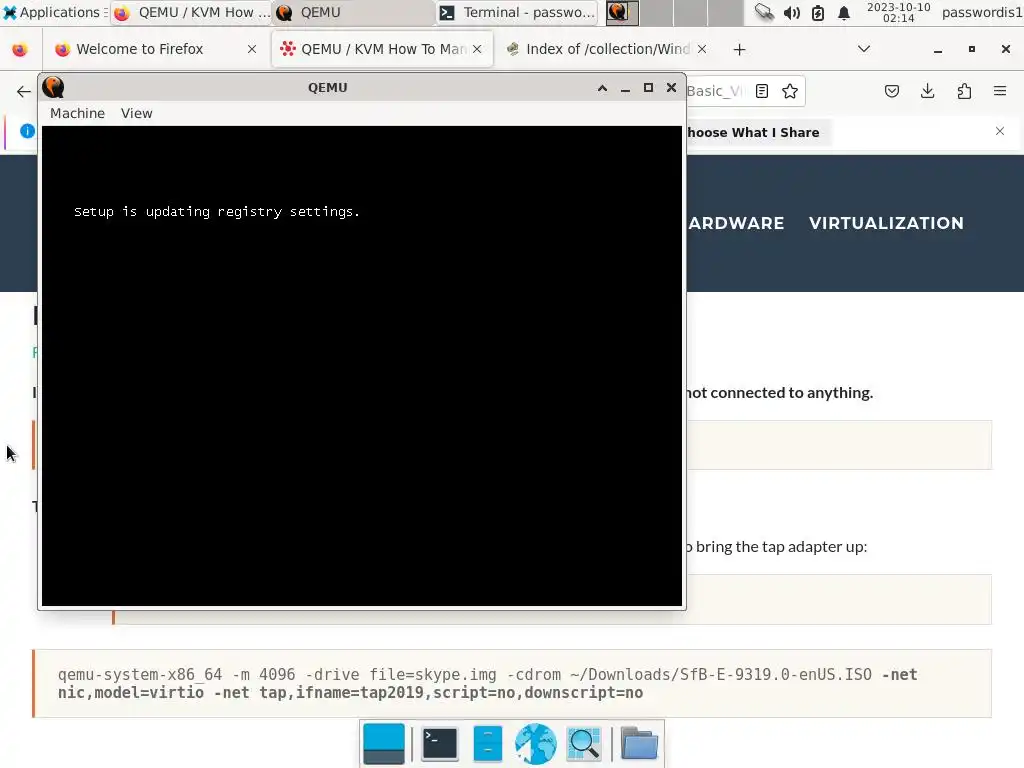Click the 'bring the tap adapter up' text
The height and width of the screenshot is (768, 1024).
point(781,547)
